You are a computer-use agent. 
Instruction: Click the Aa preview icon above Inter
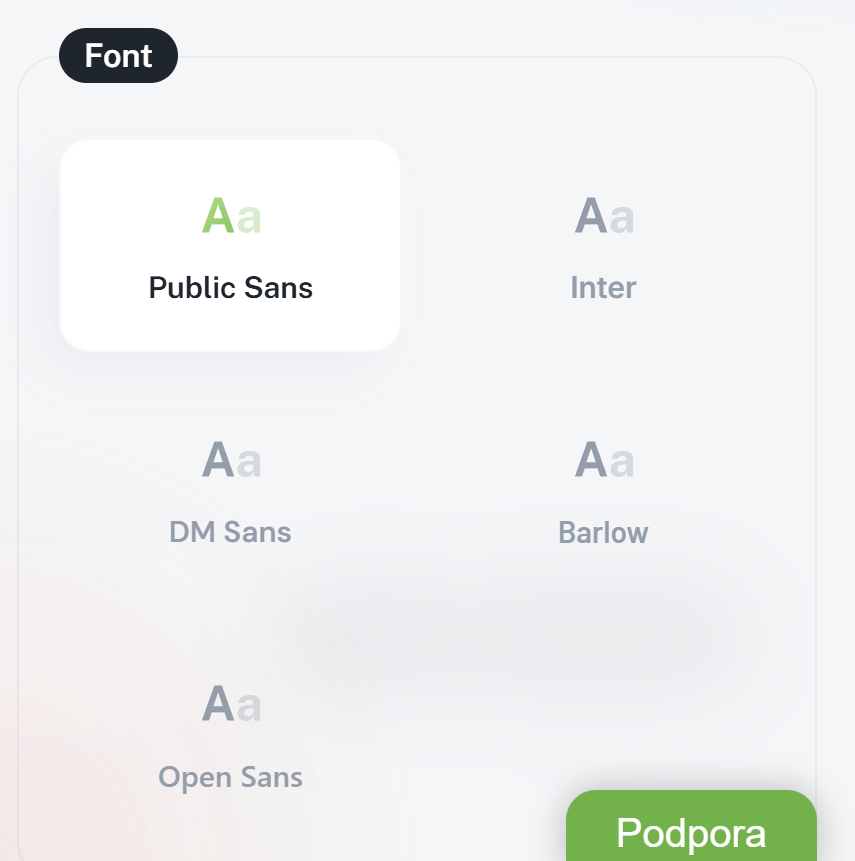click(x=604, y=216)
